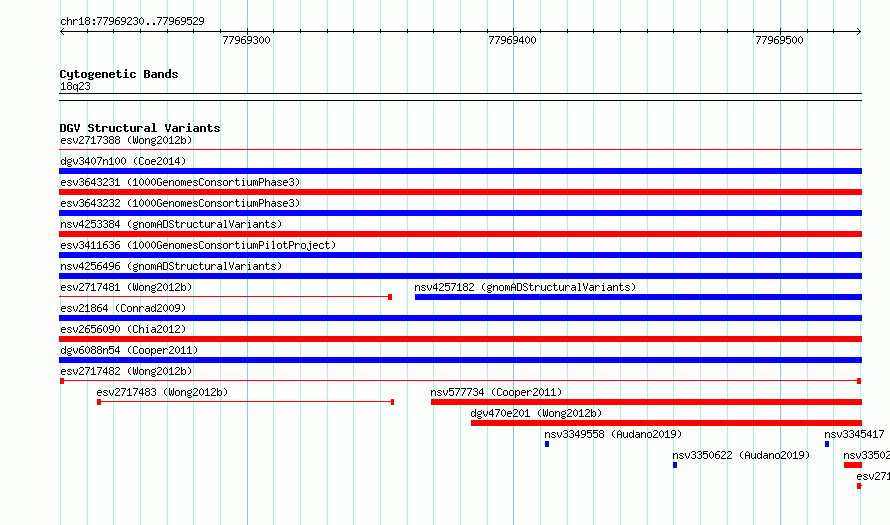Click the chr18:77969230..77969529 coordinate text
890x525 pixels.
pos(132,21)
